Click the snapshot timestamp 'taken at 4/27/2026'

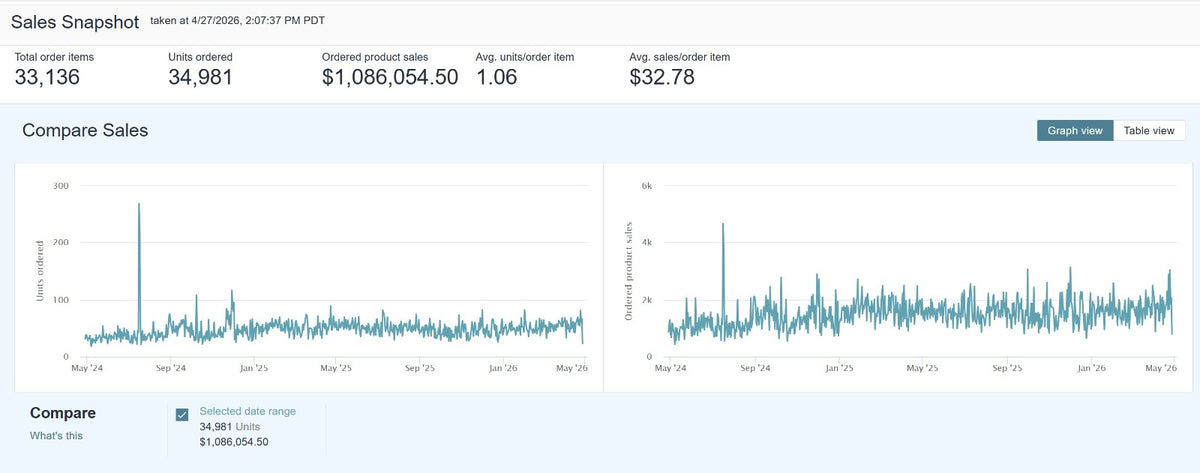click(237, 20)
